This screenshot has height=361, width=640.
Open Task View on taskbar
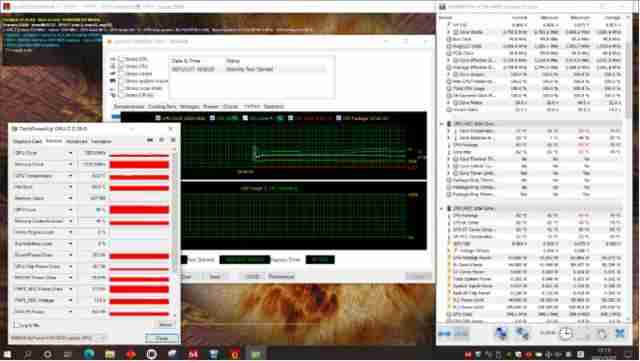[68, 354]
